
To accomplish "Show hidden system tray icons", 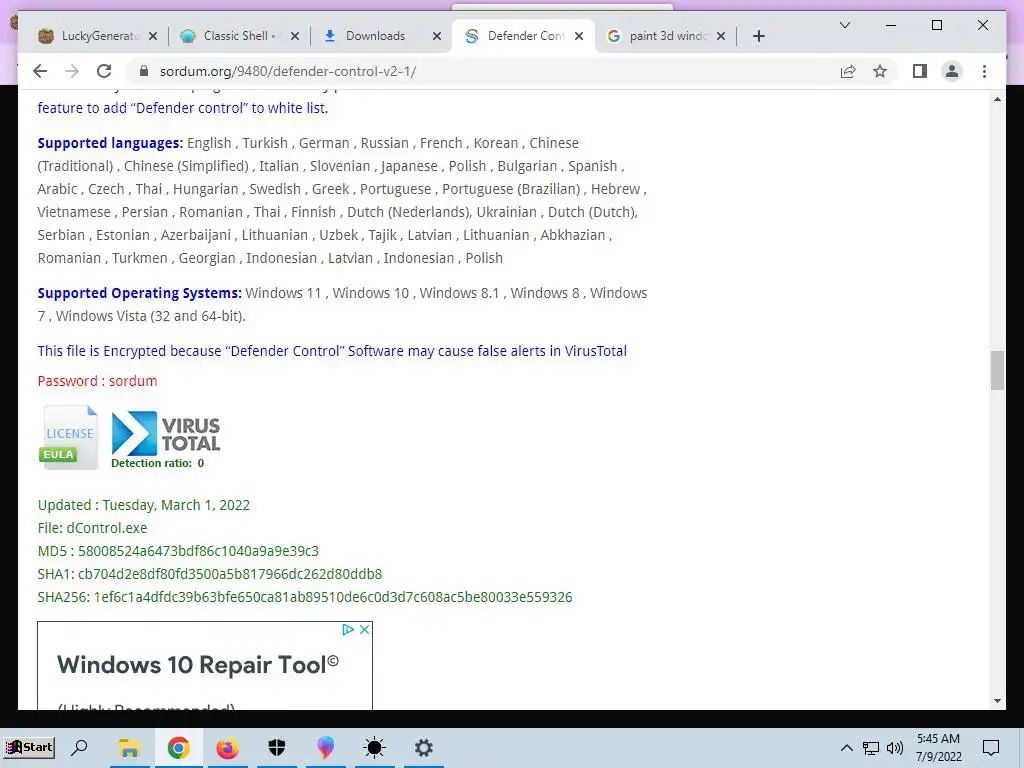I will pyautogui.click(x=846, y=748).
